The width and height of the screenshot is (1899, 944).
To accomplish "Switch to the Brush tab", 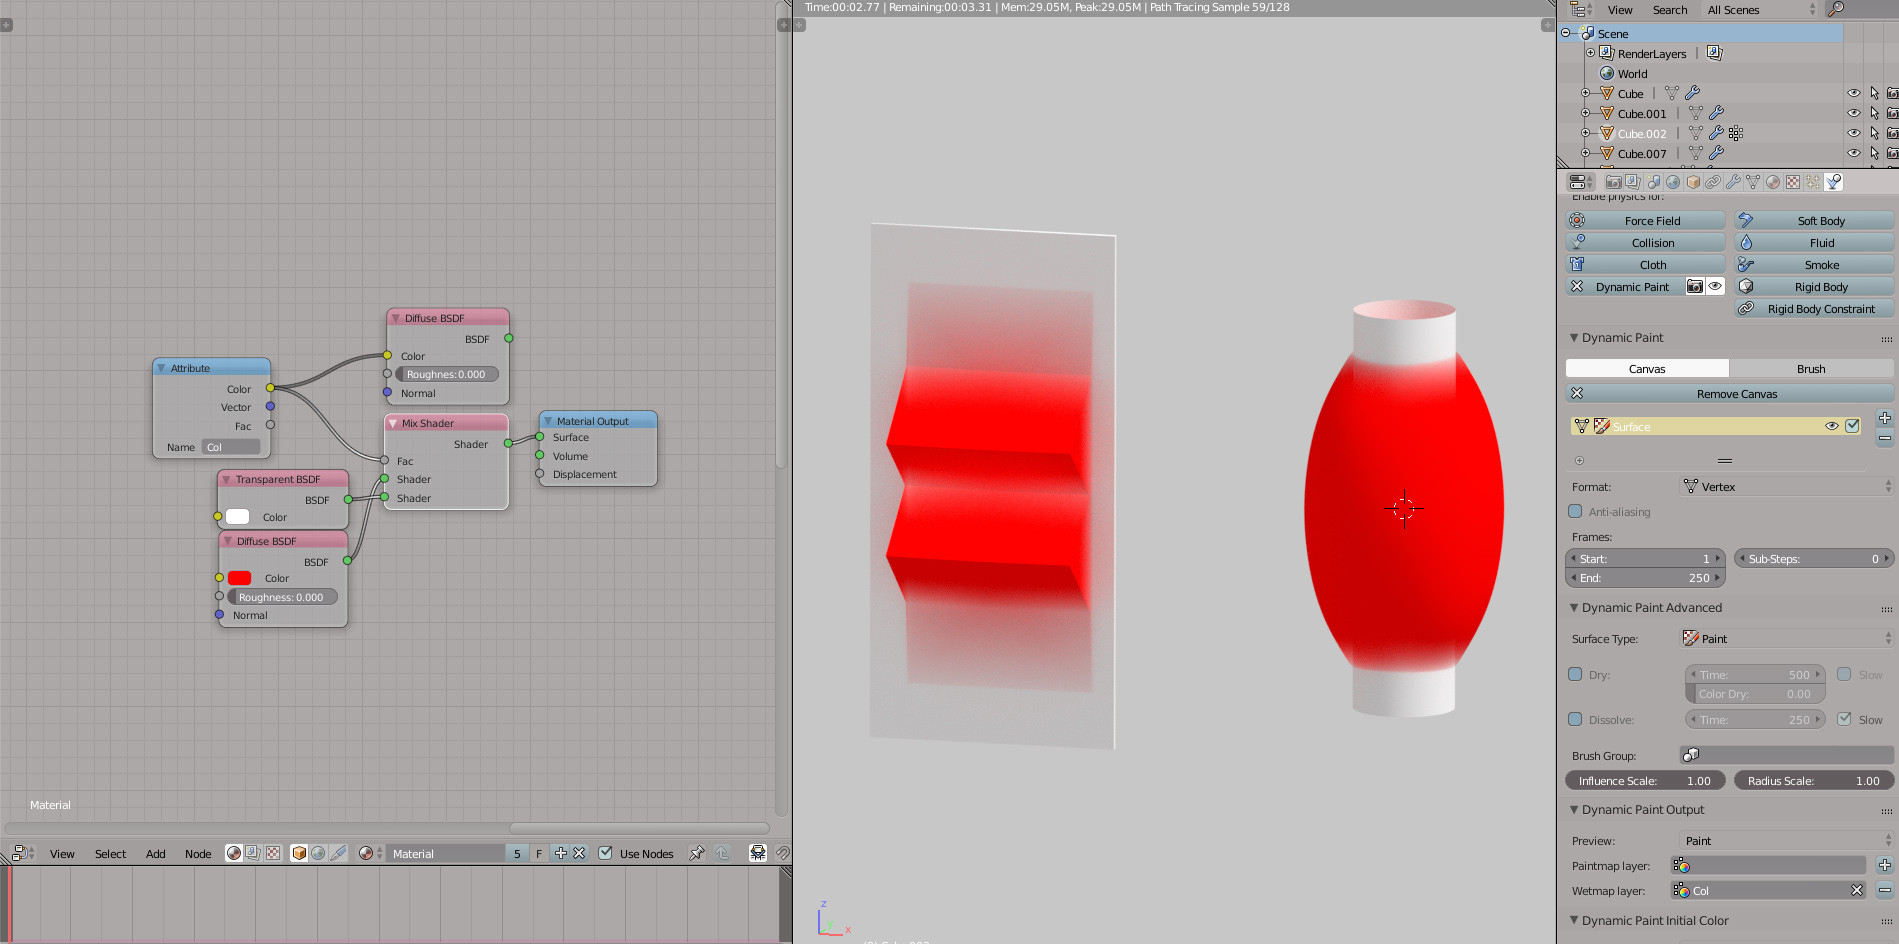I will click(x=1811, y=369).
